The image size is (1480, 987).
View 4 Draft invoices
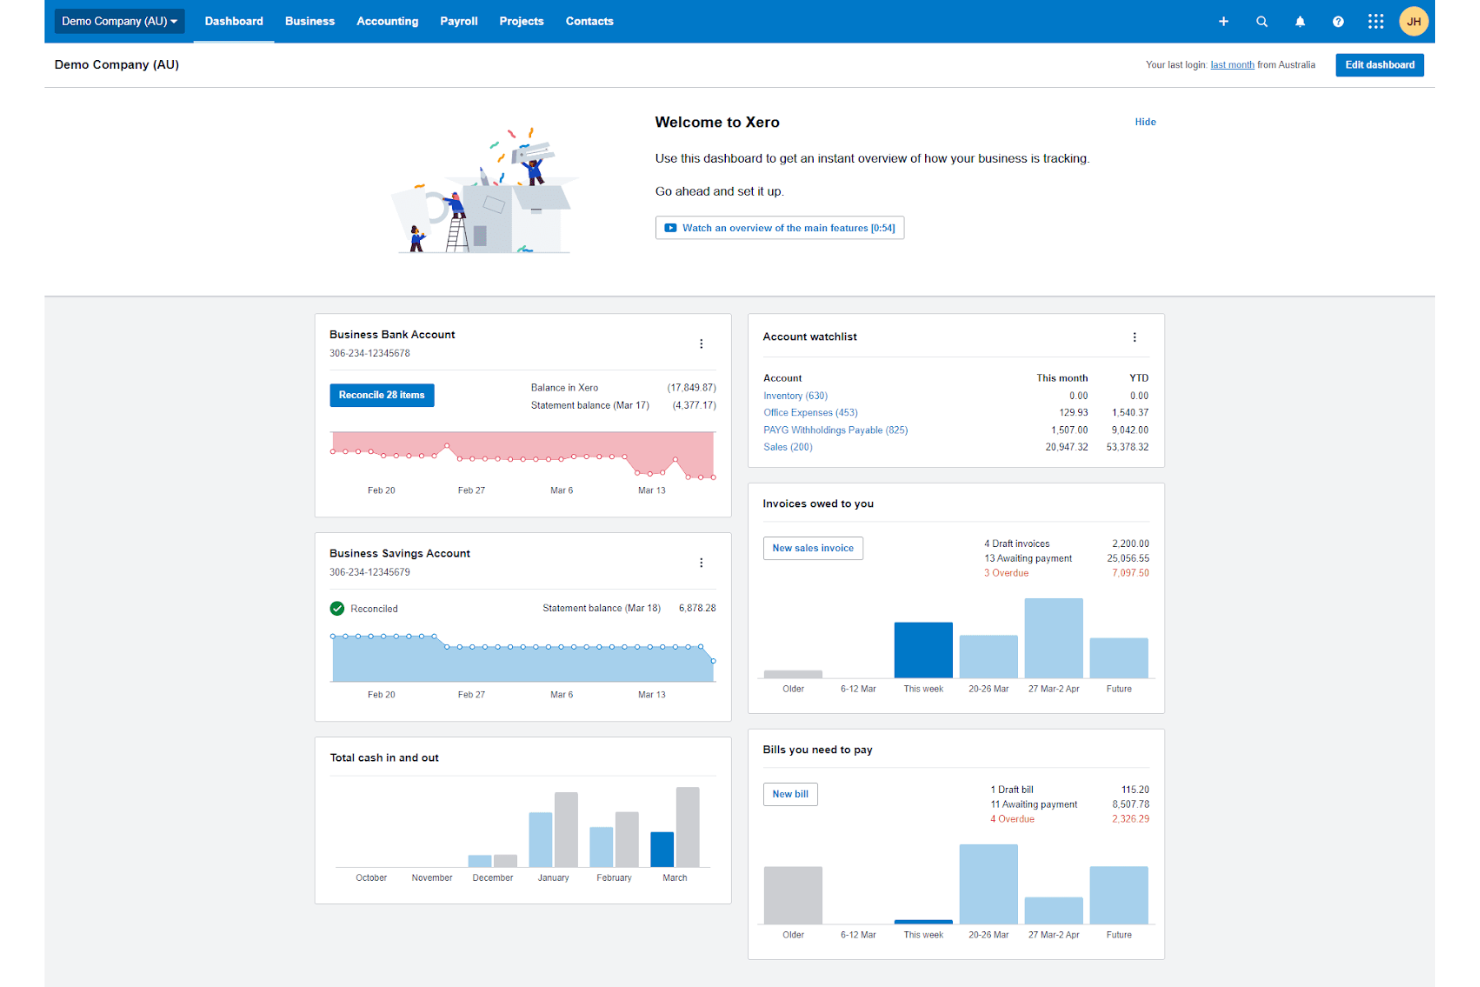pyautogui.click(x=1017, y=544)
